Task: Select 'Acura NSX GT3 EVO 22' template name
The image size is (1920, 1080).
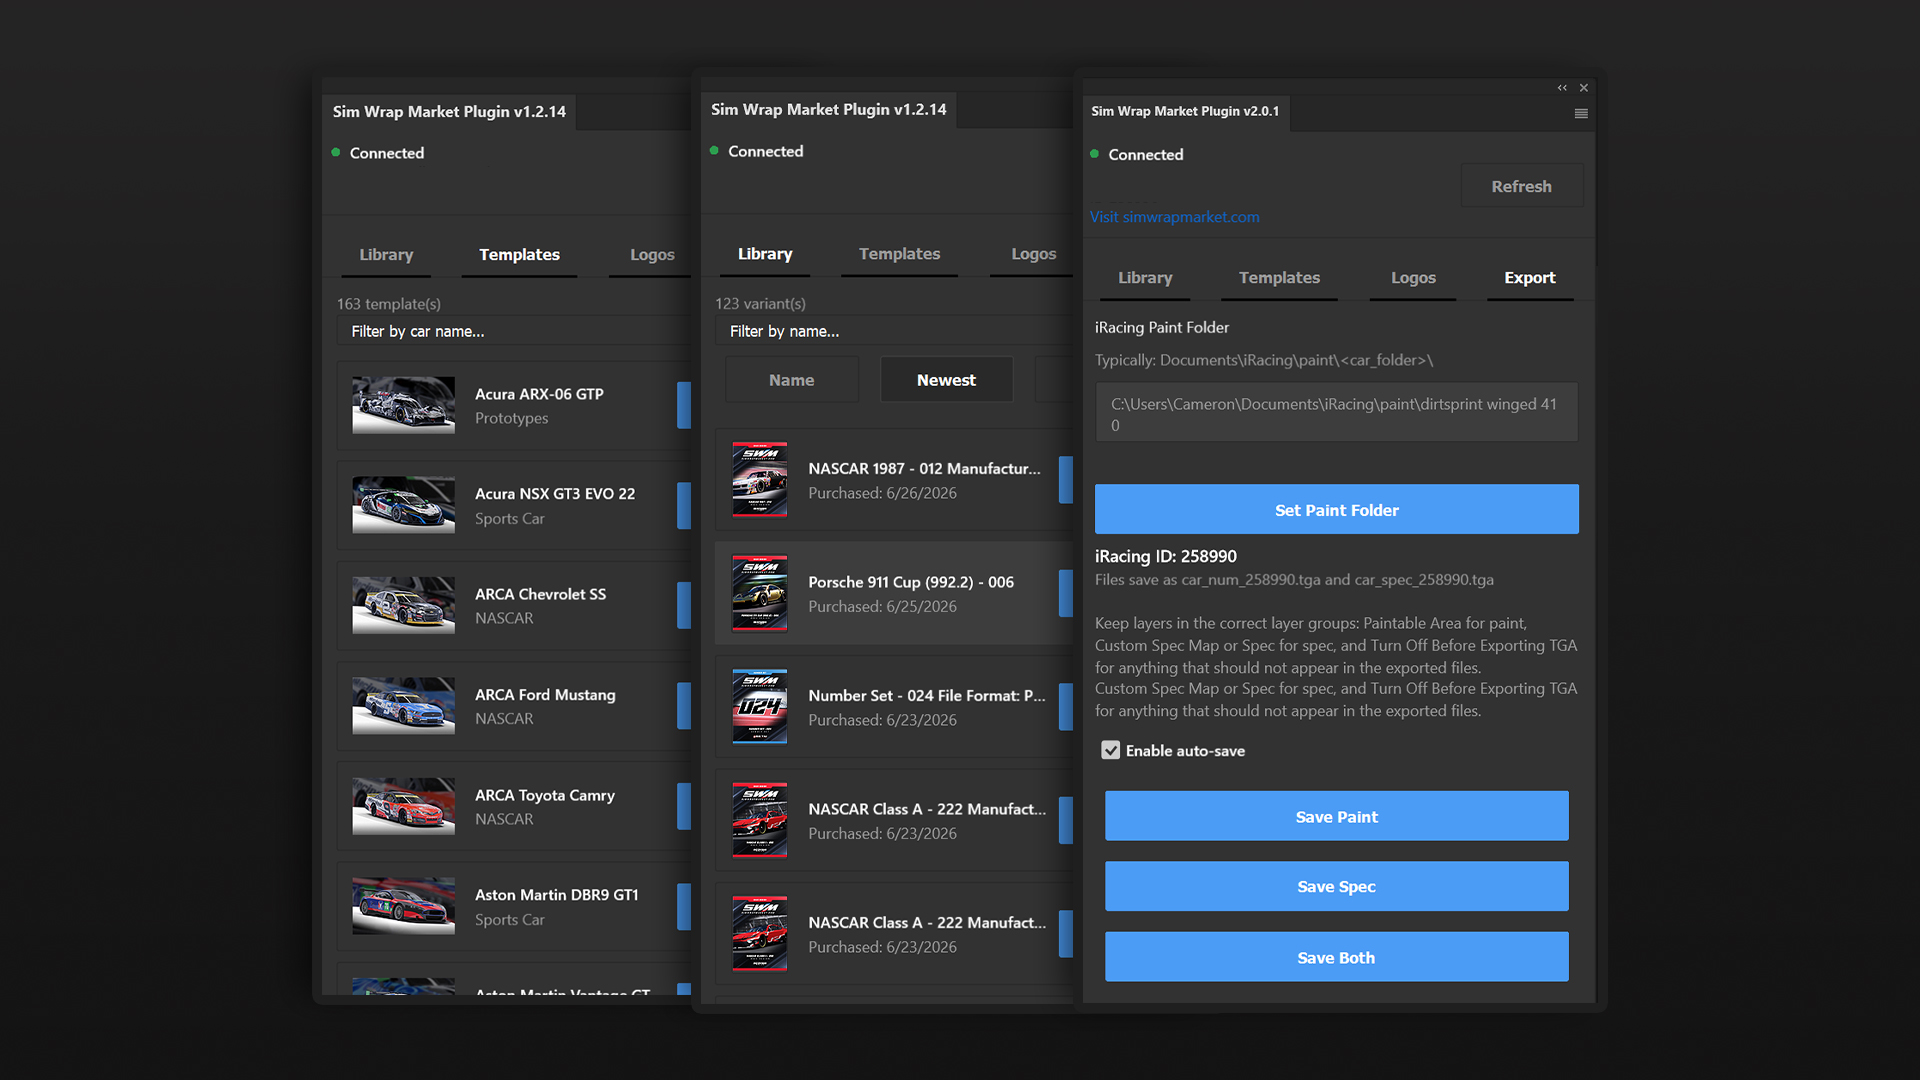Action: (x=555, y=494)
